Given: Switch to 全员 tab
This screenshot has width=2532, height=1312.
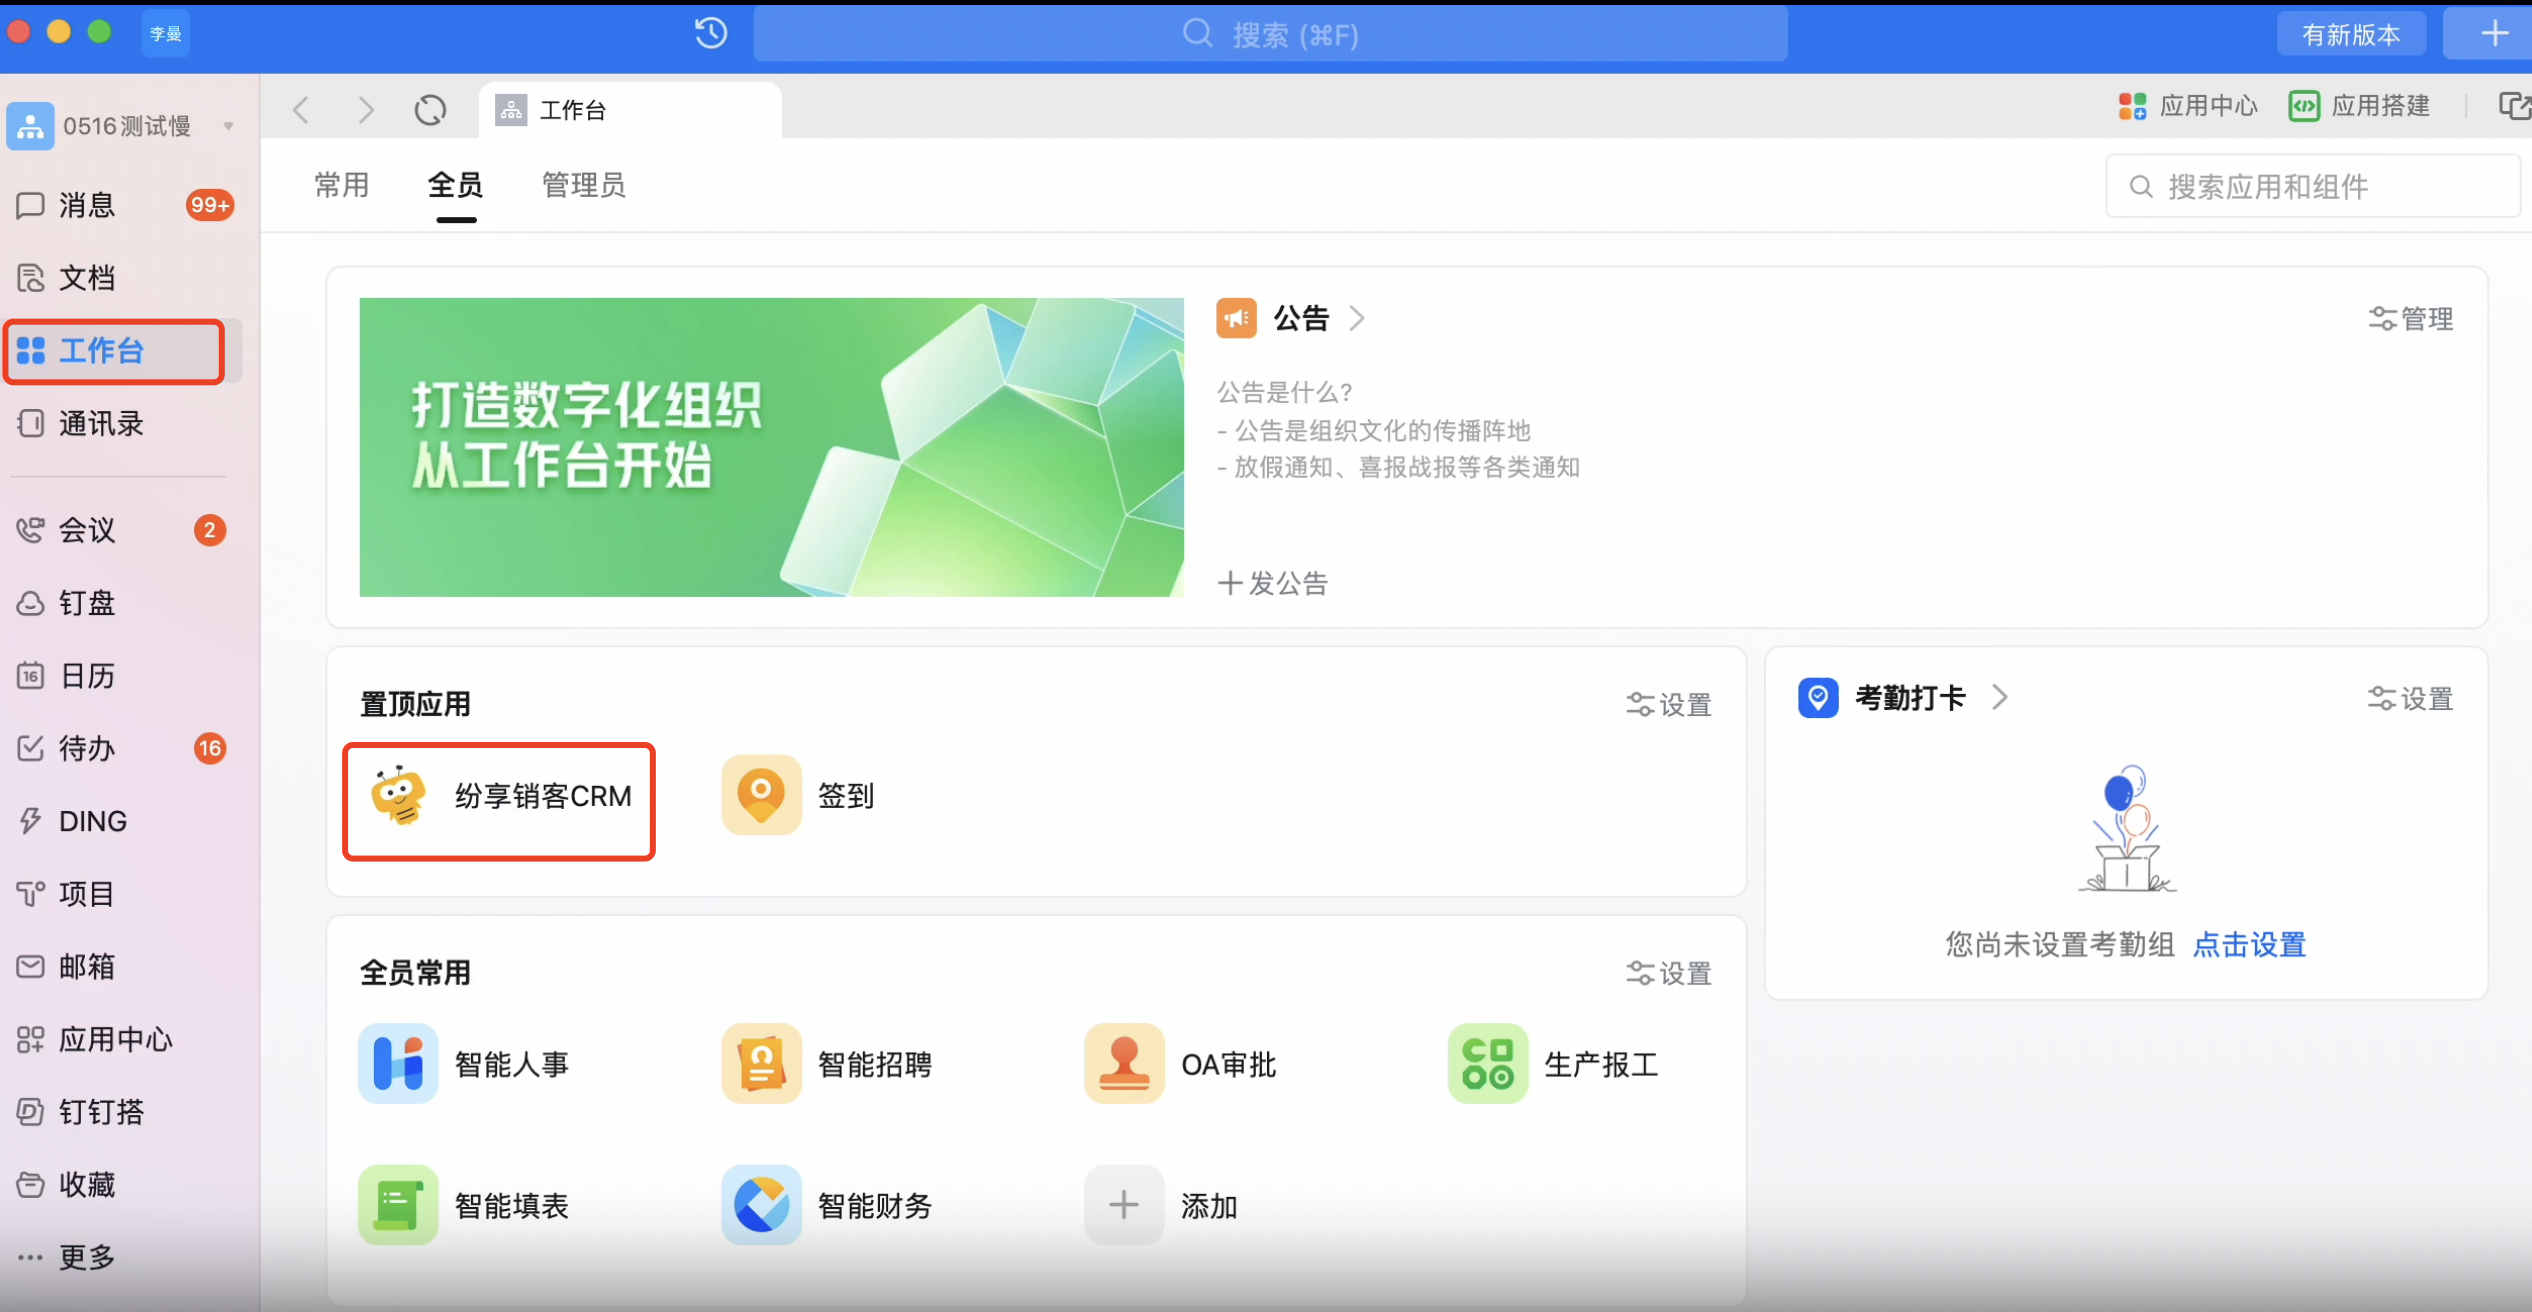Looking at the screenshot, I should click(456, 185).
